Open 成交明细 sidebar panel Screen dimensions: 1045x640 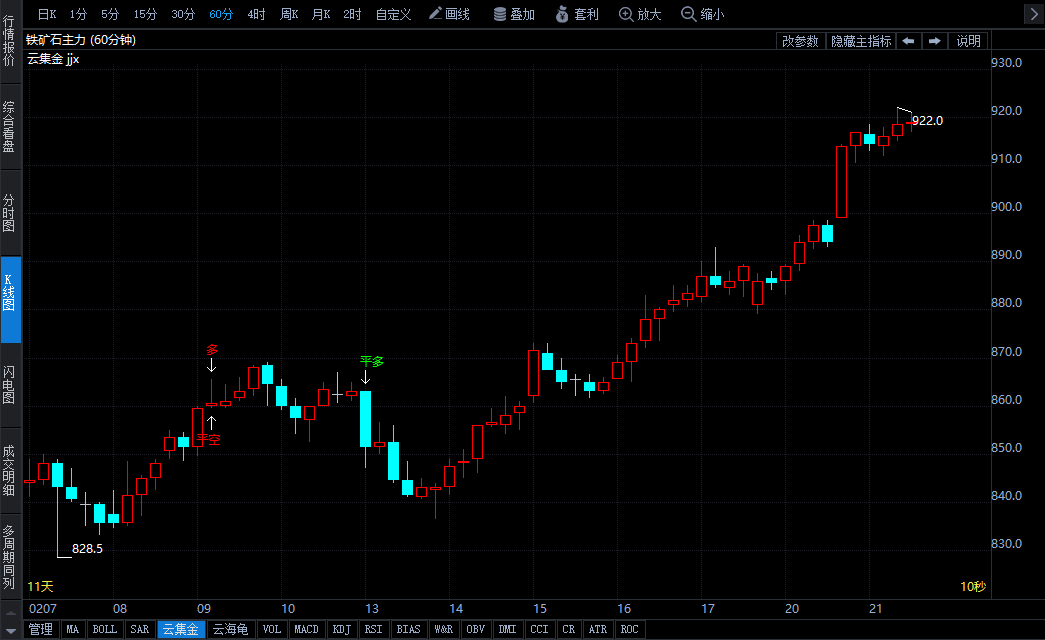9,471
